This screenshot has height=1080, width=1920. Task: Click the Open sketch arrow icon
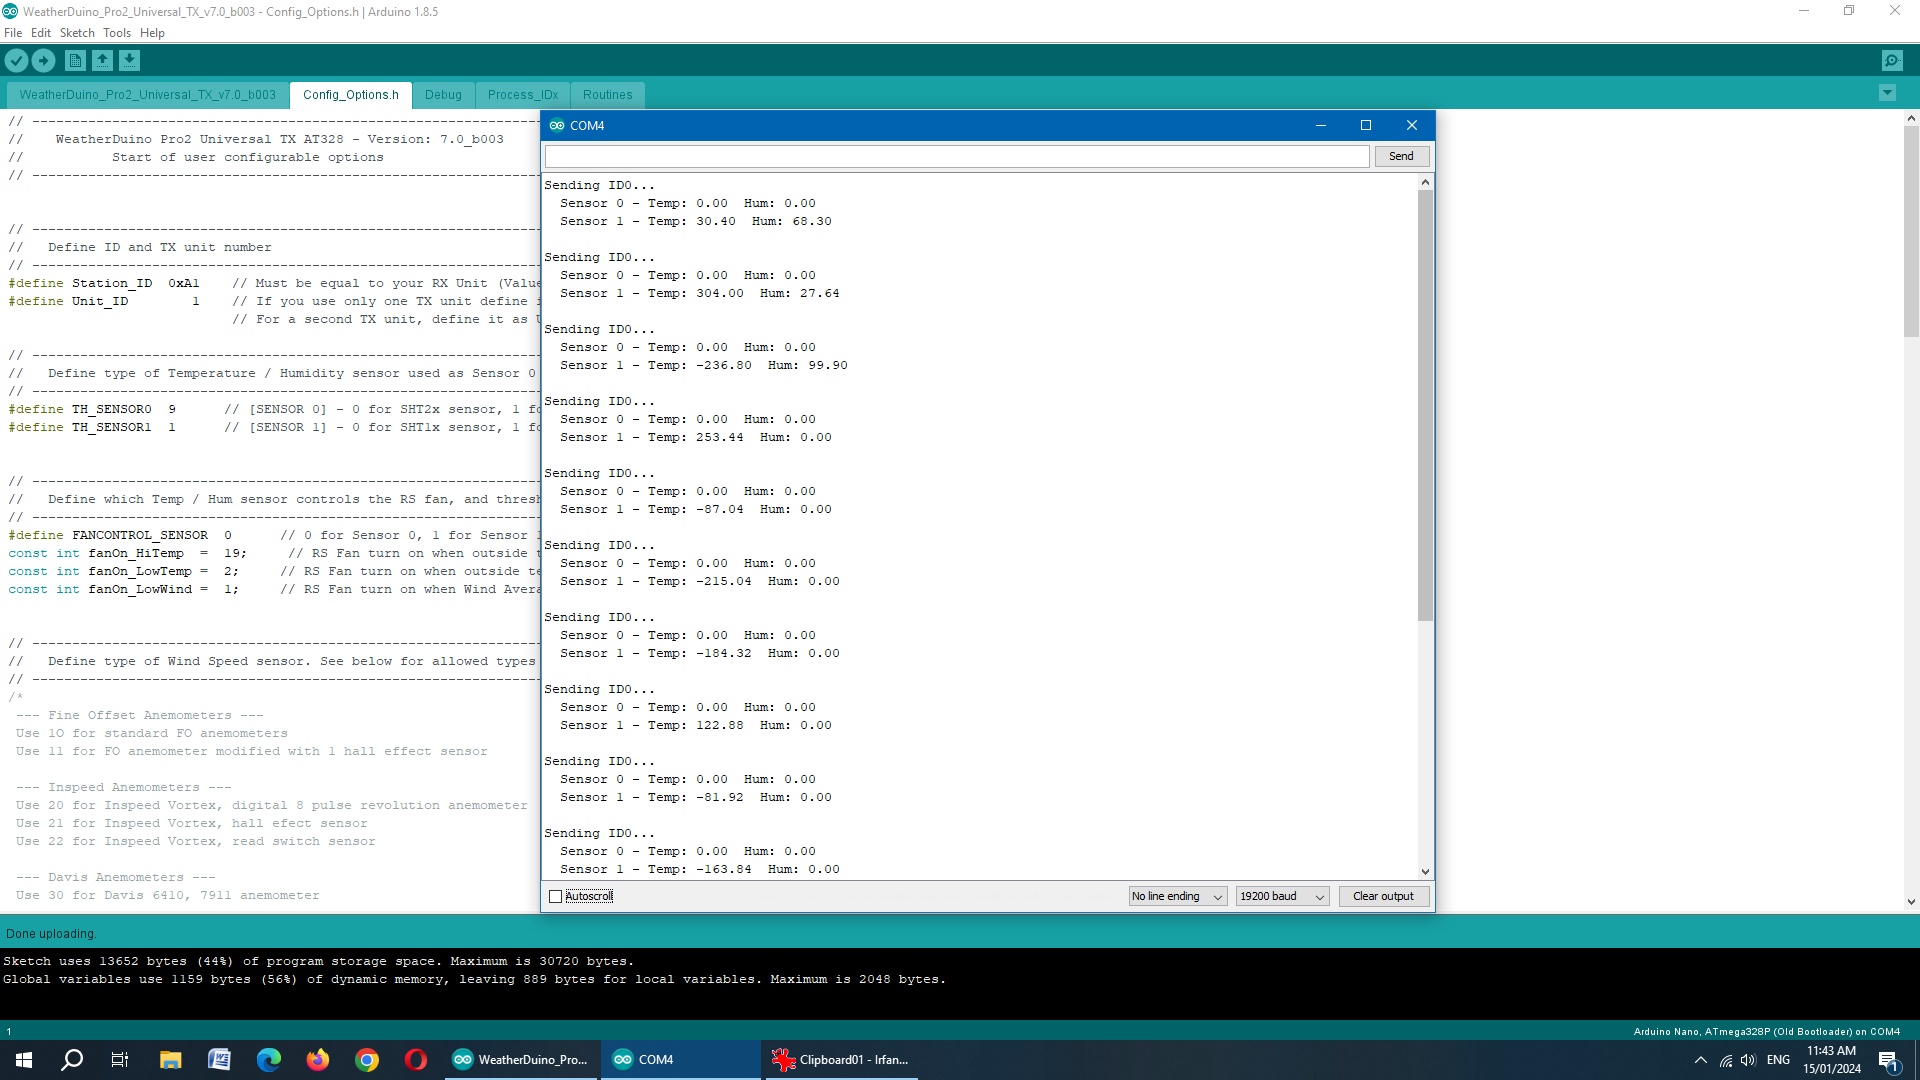pyautogui.click(x=102, y=61)
